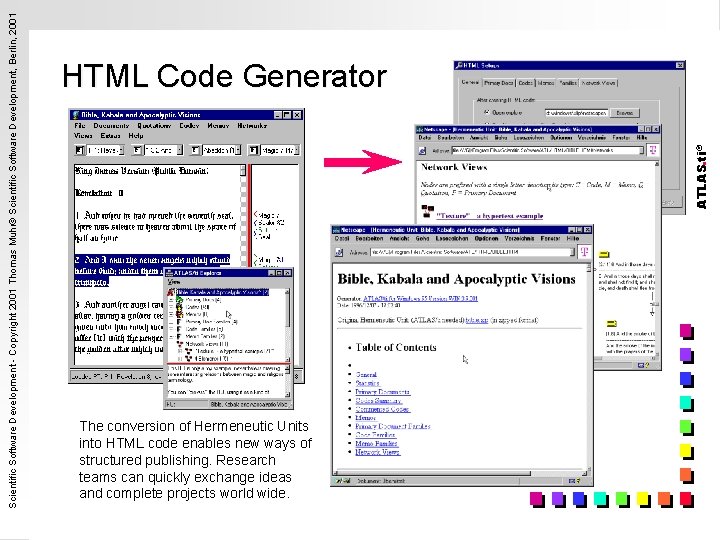This screenshot has width=720, height=540.
Task: Switch to Memos tab in HTML Setup
Action: [x=546, y=83]
